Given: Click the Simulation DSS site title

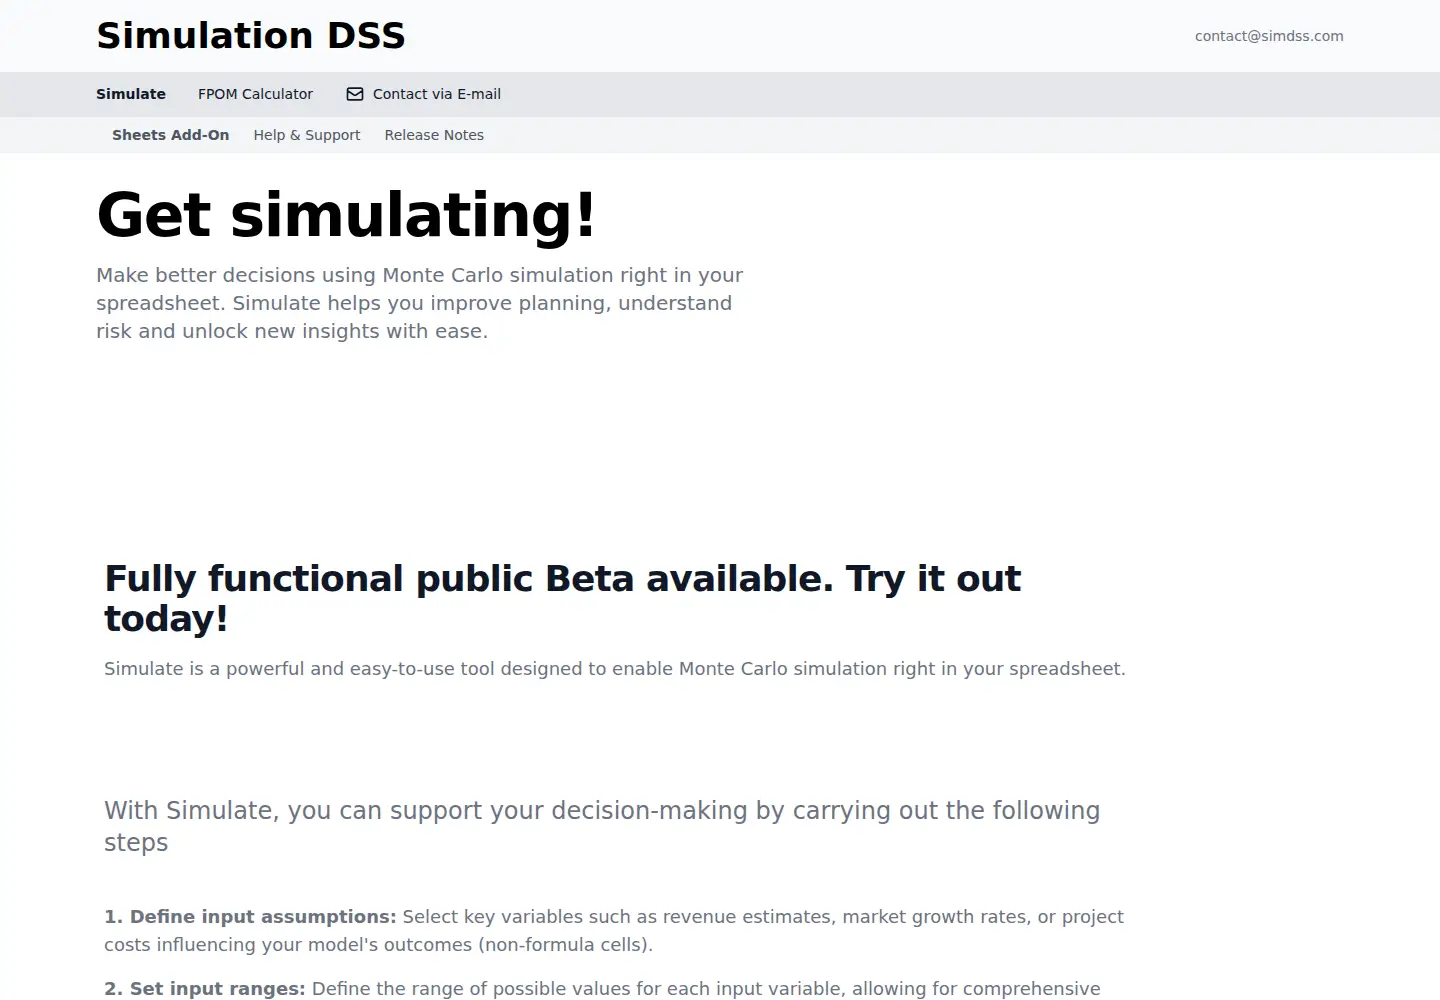Looking at the screenshot, I should (x=251, y=36).
